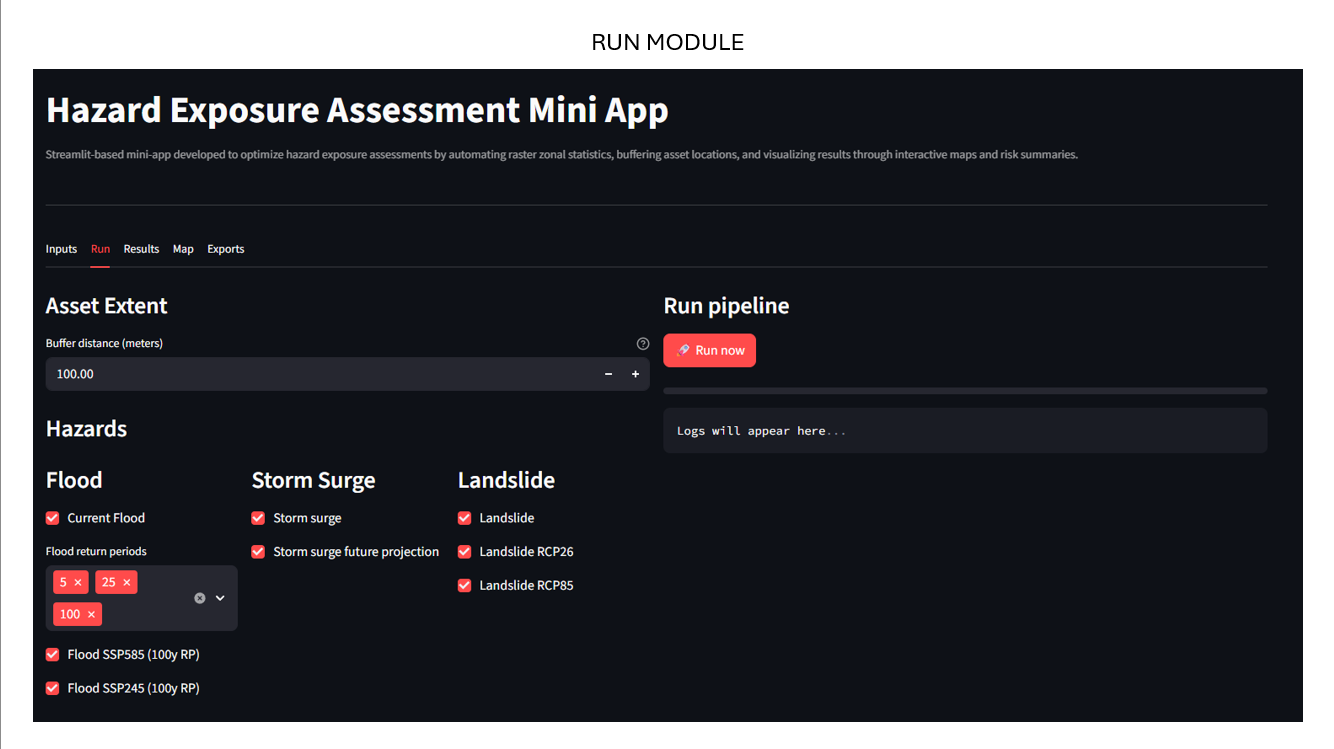Increase buffer distance with plus icon
The width and height of the screenshot is (1334, 749).
tap(635, 374)
